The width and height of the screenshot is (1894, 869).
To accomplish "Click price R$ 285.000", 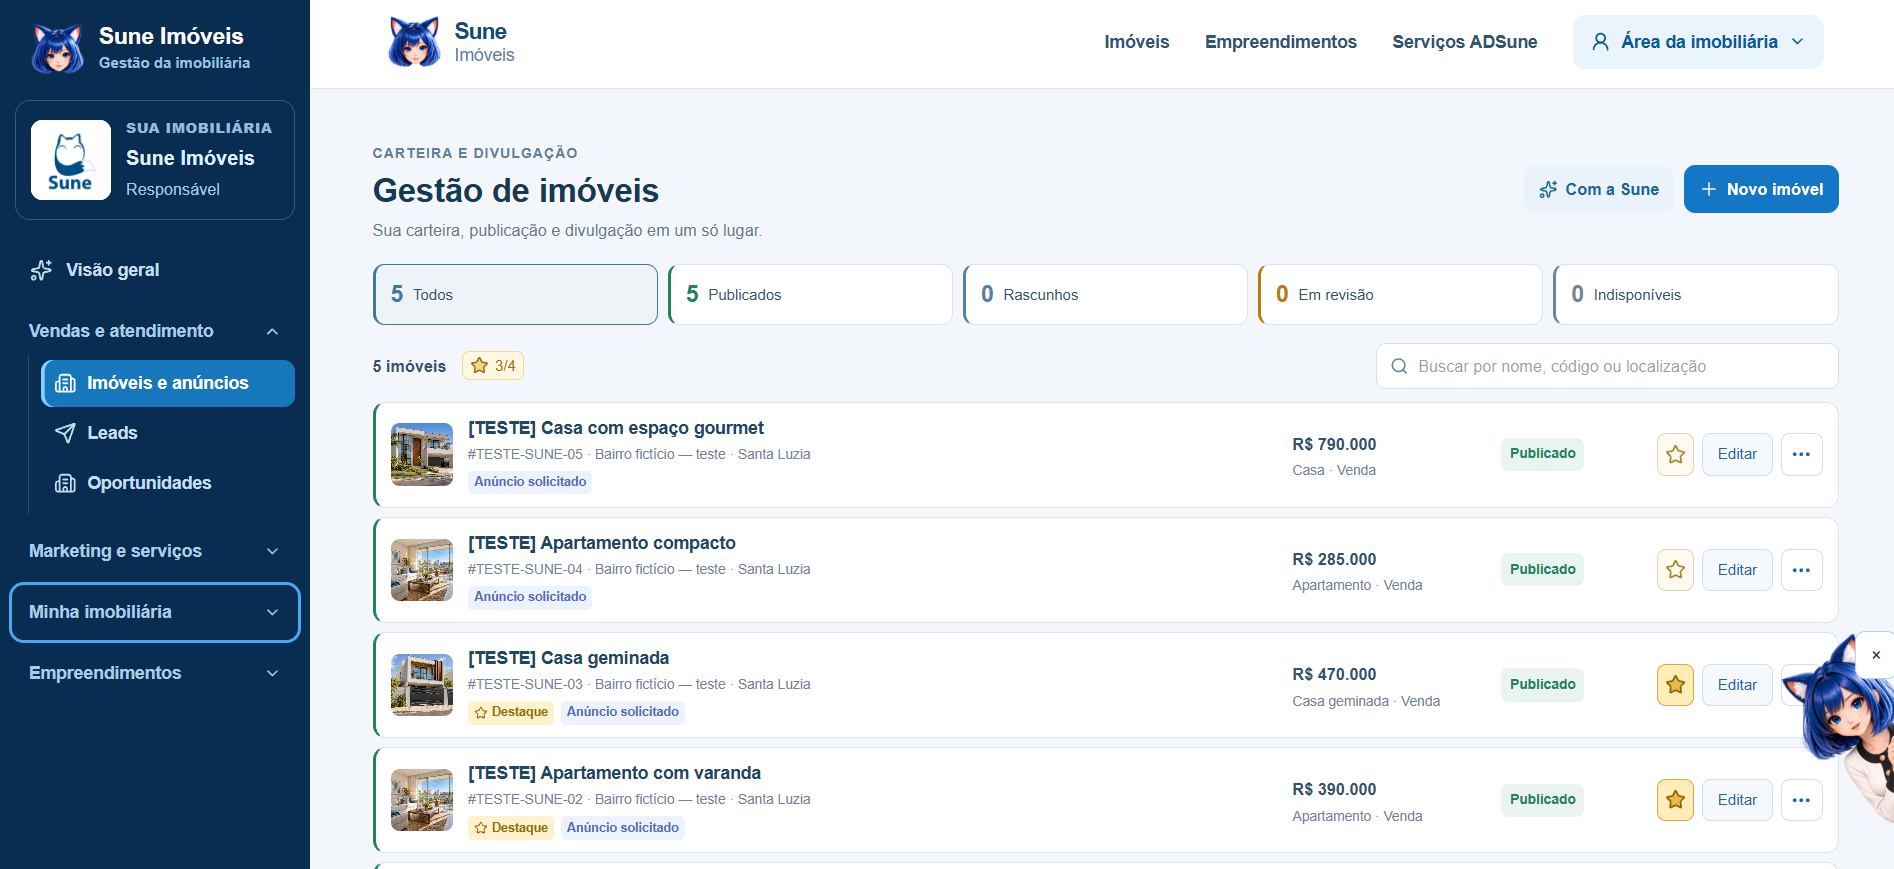I will (1334, 559).
